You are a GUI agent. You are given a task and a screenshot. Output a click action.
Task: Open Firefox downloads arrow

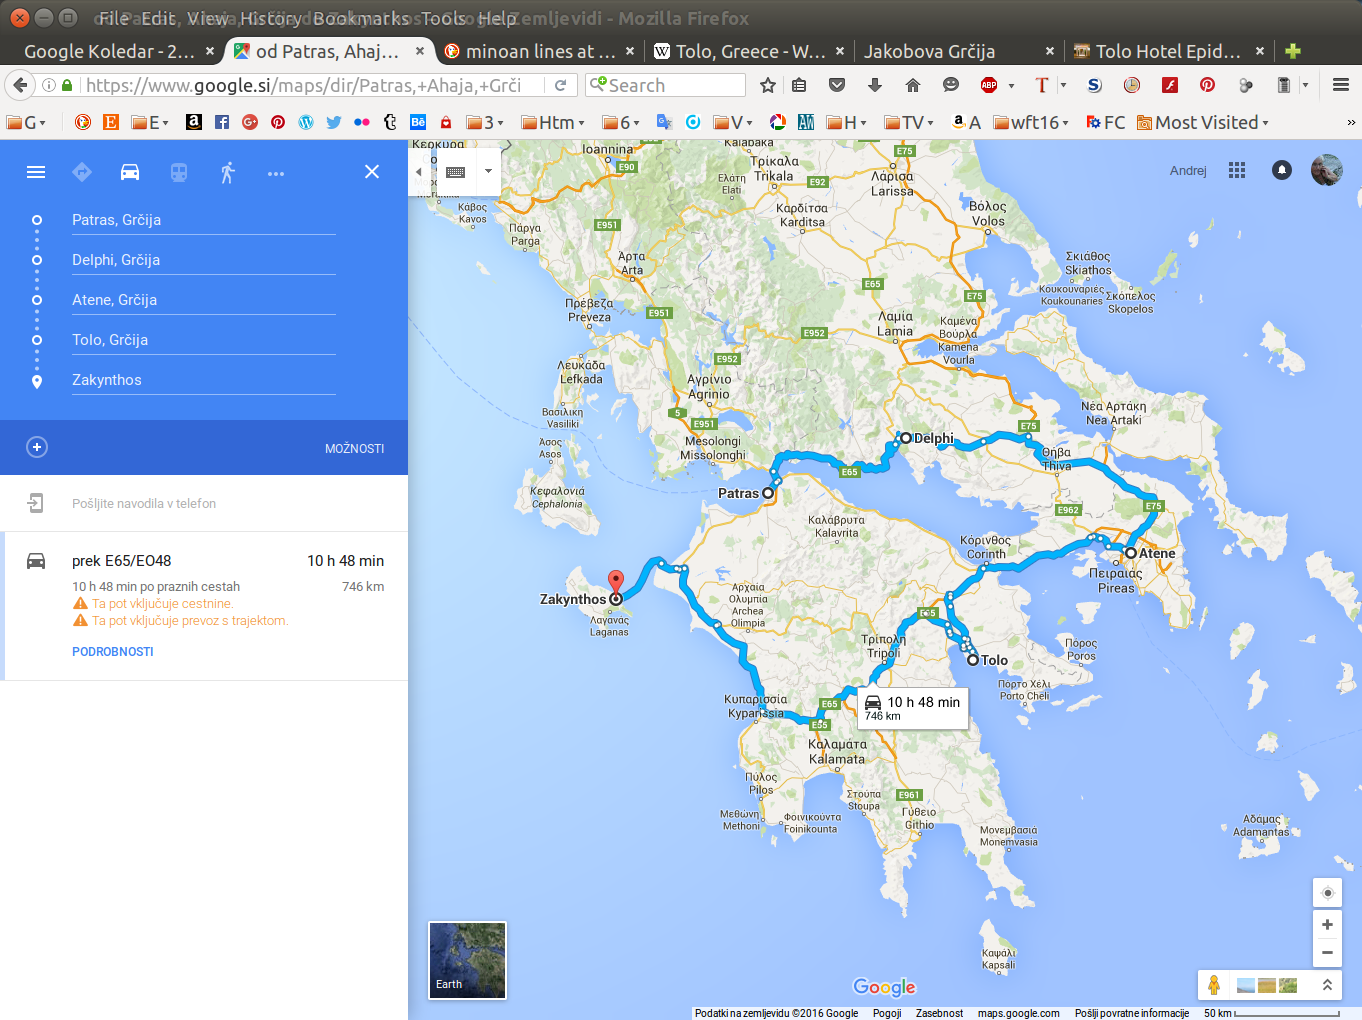(x=875, y=85)
